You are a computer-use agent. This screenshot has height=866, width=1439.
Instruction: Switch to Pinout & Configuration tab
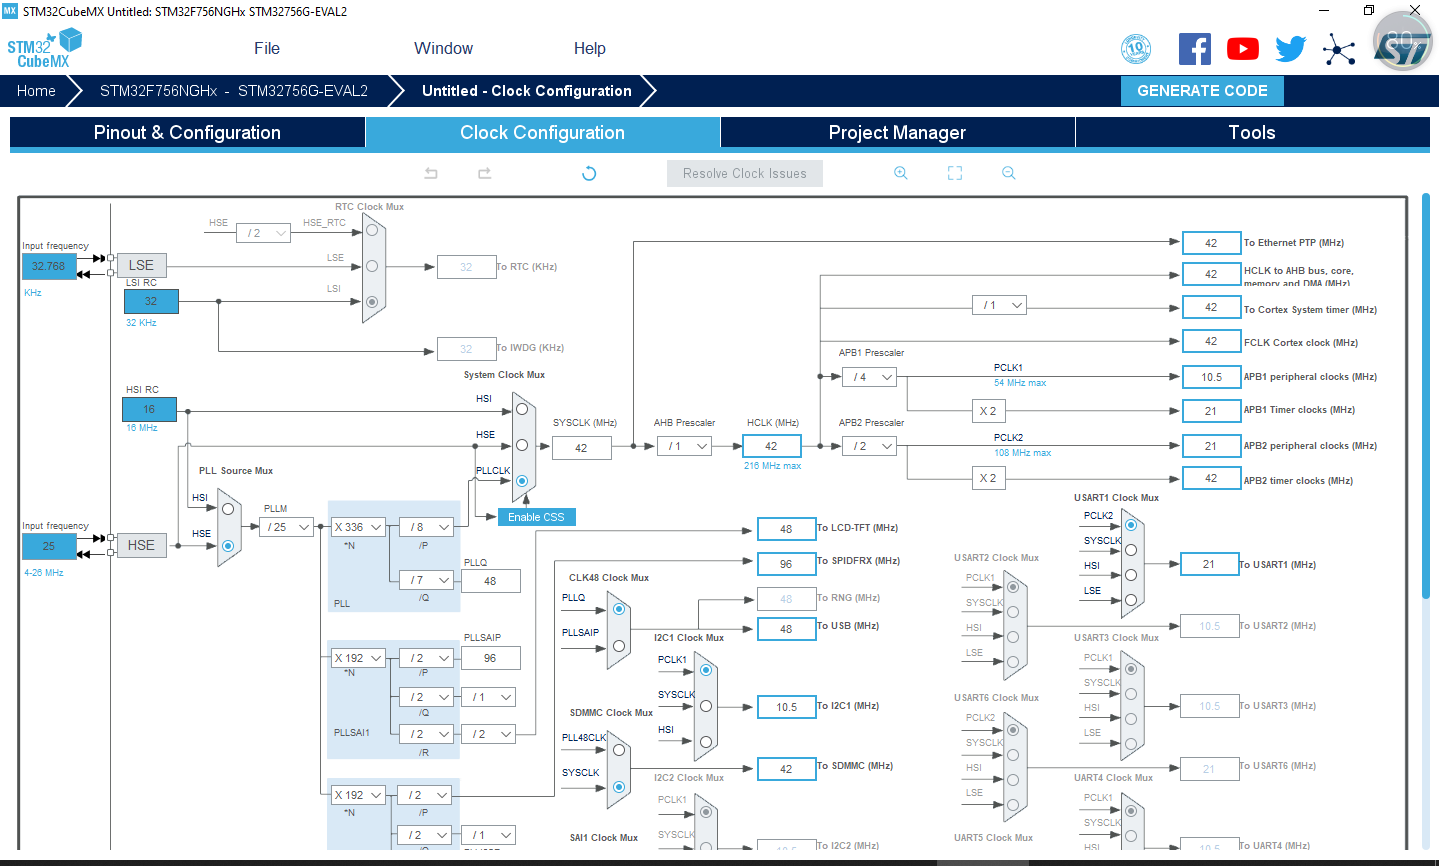(x=187, y=133)
